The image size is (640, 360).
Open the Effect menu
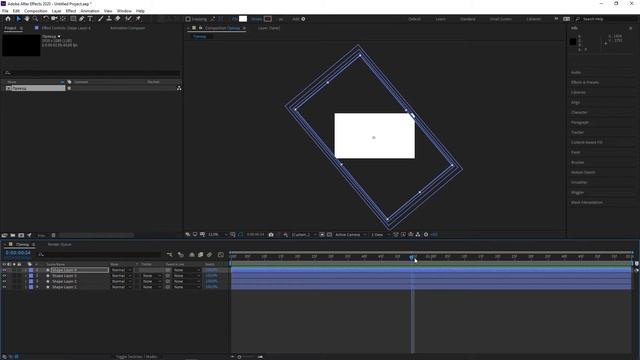[71, 11]
